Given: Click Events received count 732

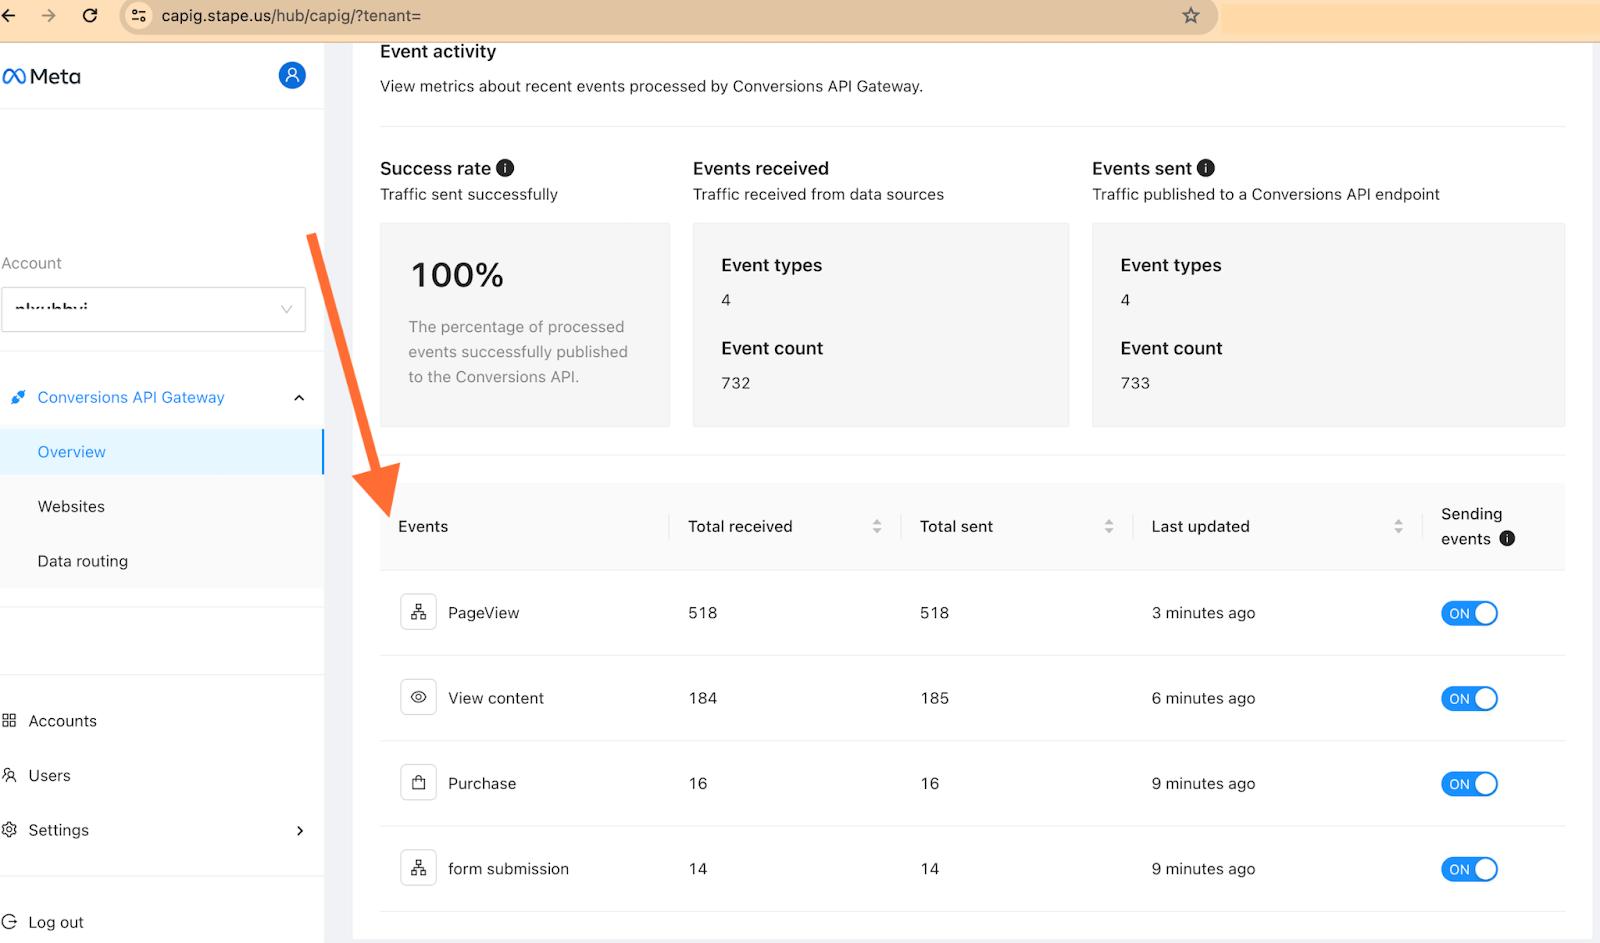Looking at the screenshot, I should click(735, 383).
